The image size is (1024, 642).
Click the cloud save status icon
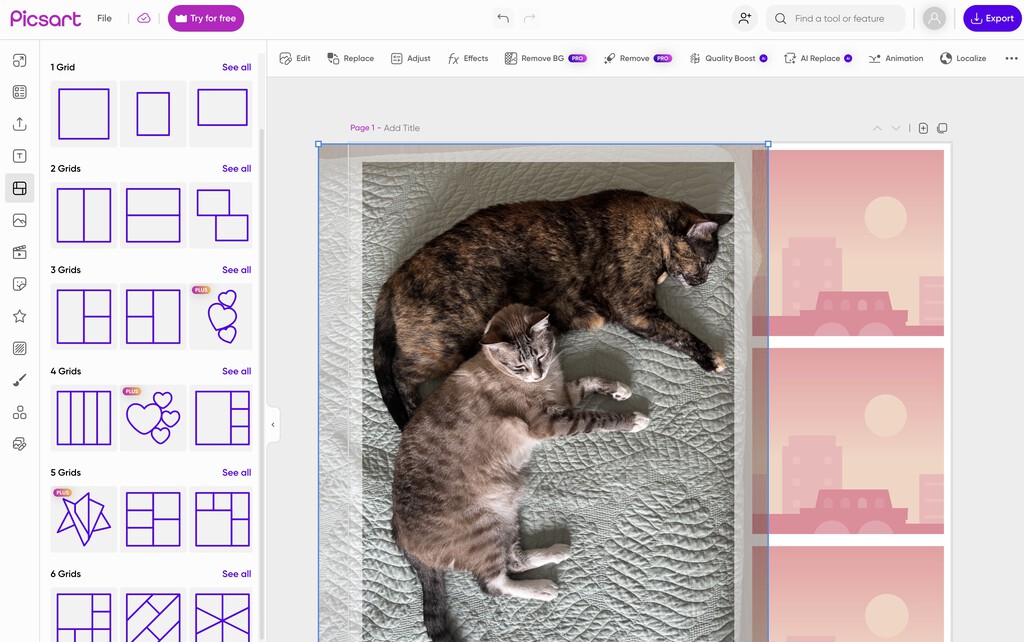(144, 18)
